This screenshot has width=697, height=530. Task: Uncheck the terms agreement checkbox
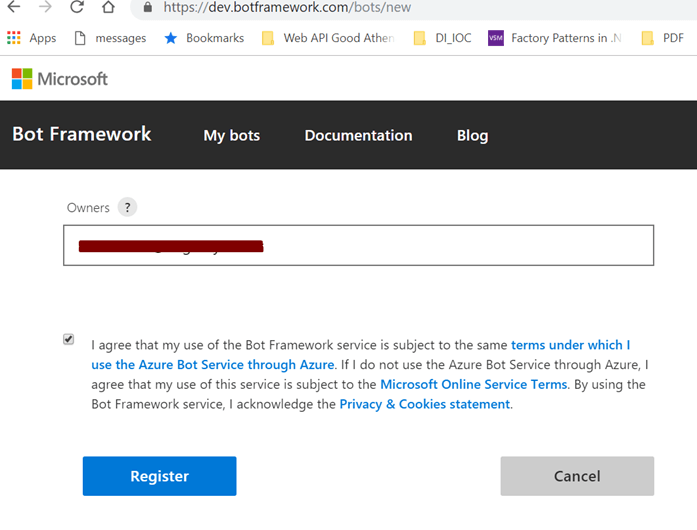[x=68, y=339]
